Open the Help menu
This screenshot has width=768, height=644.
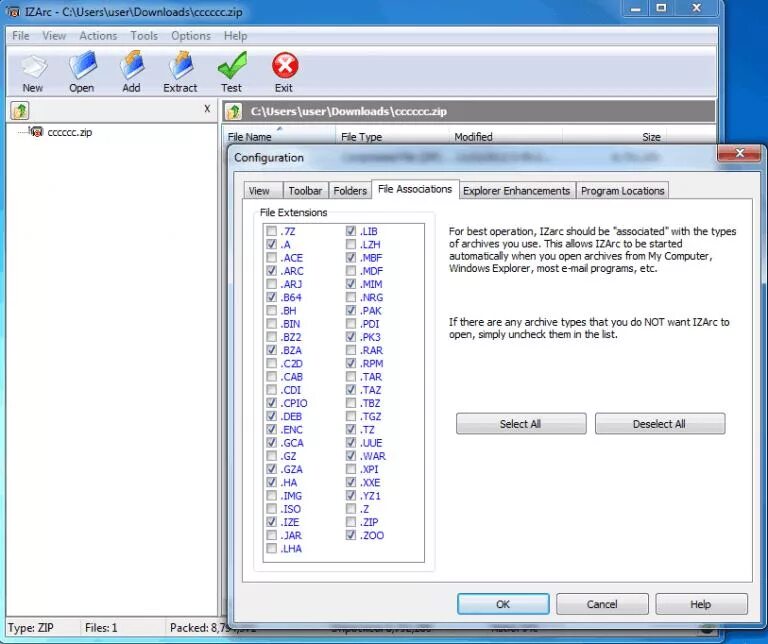tap(236, 36)
